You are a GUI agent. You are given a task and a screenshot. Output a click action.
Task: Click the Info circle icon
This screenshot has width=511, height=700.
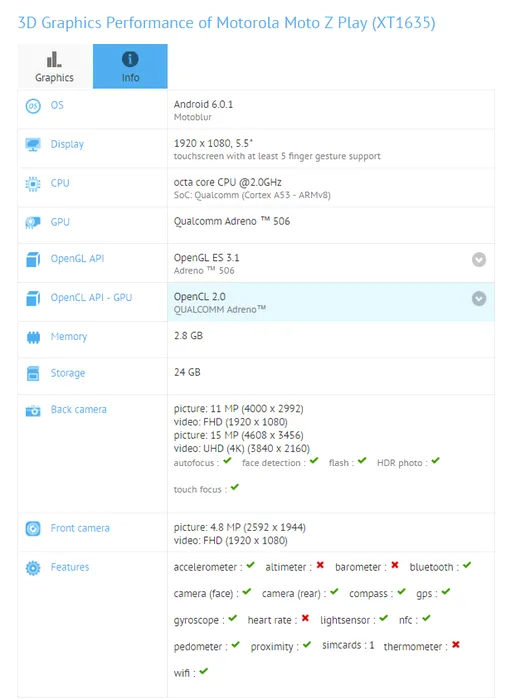click(x=130, y=59)
